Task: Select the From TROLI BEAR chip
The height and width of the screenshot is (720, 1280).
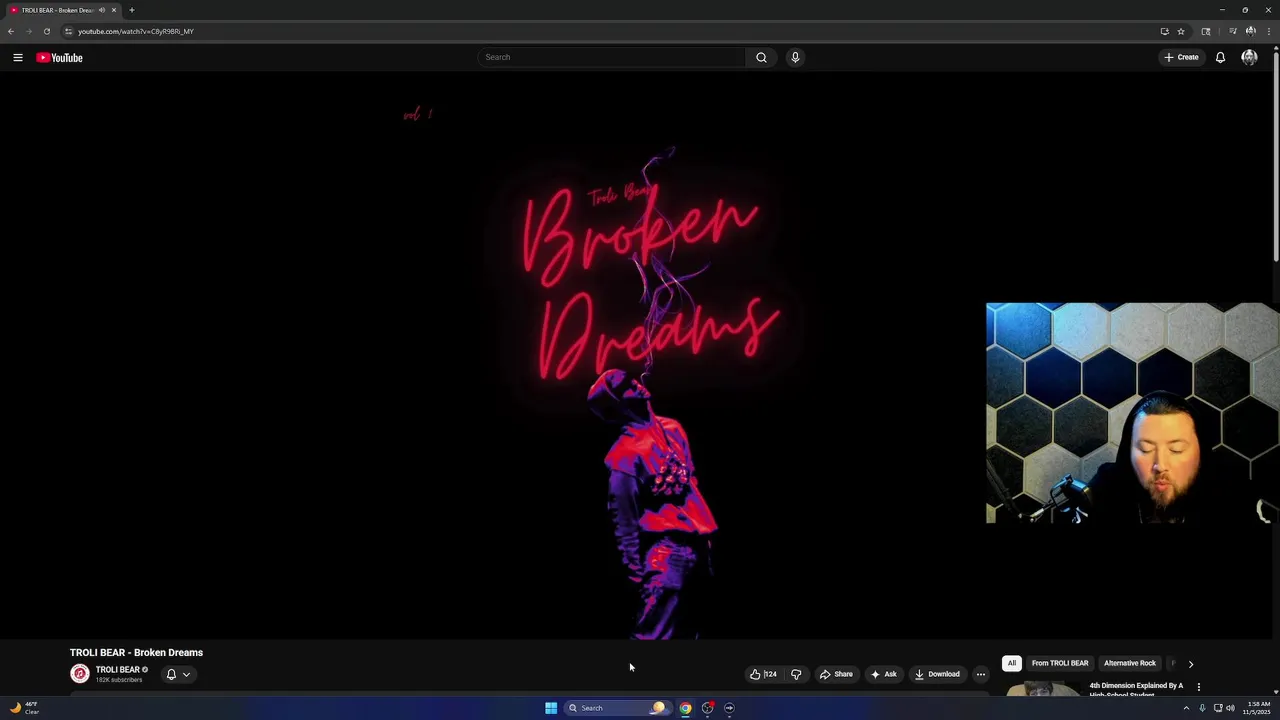Action: coord(1060,663)
